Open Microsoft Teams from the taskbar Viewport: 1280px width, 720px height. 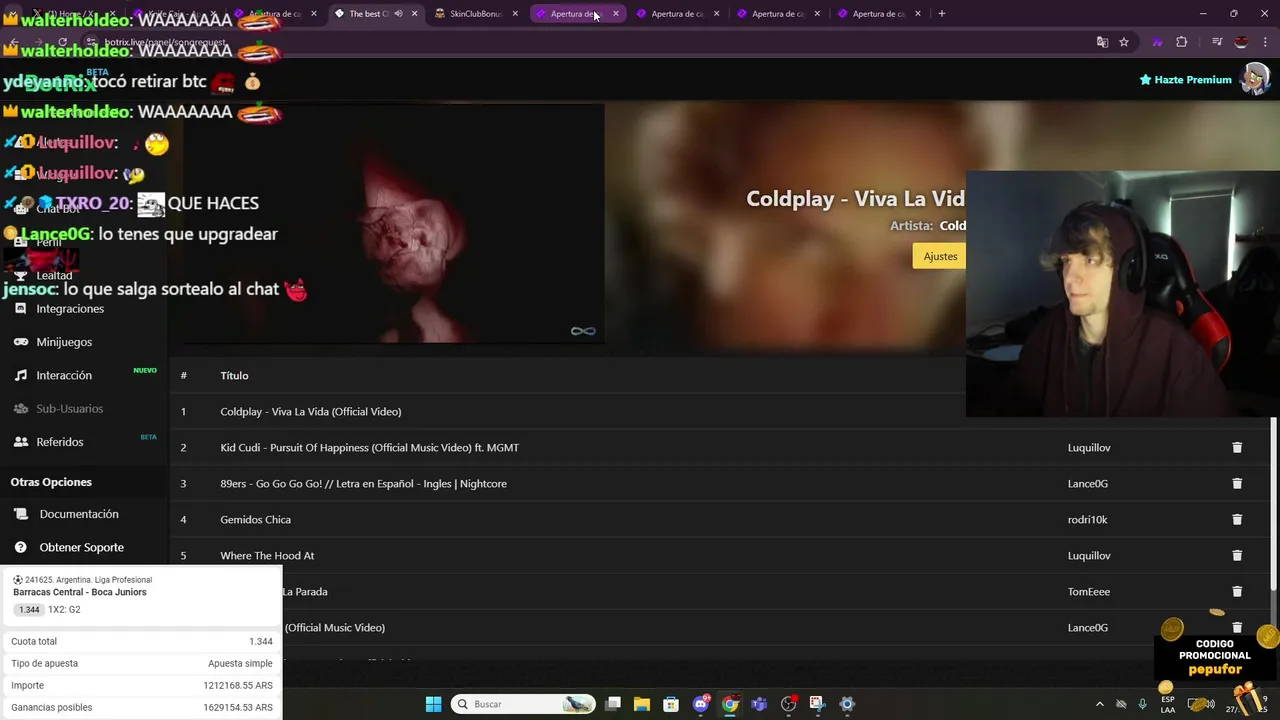[759, 704]
